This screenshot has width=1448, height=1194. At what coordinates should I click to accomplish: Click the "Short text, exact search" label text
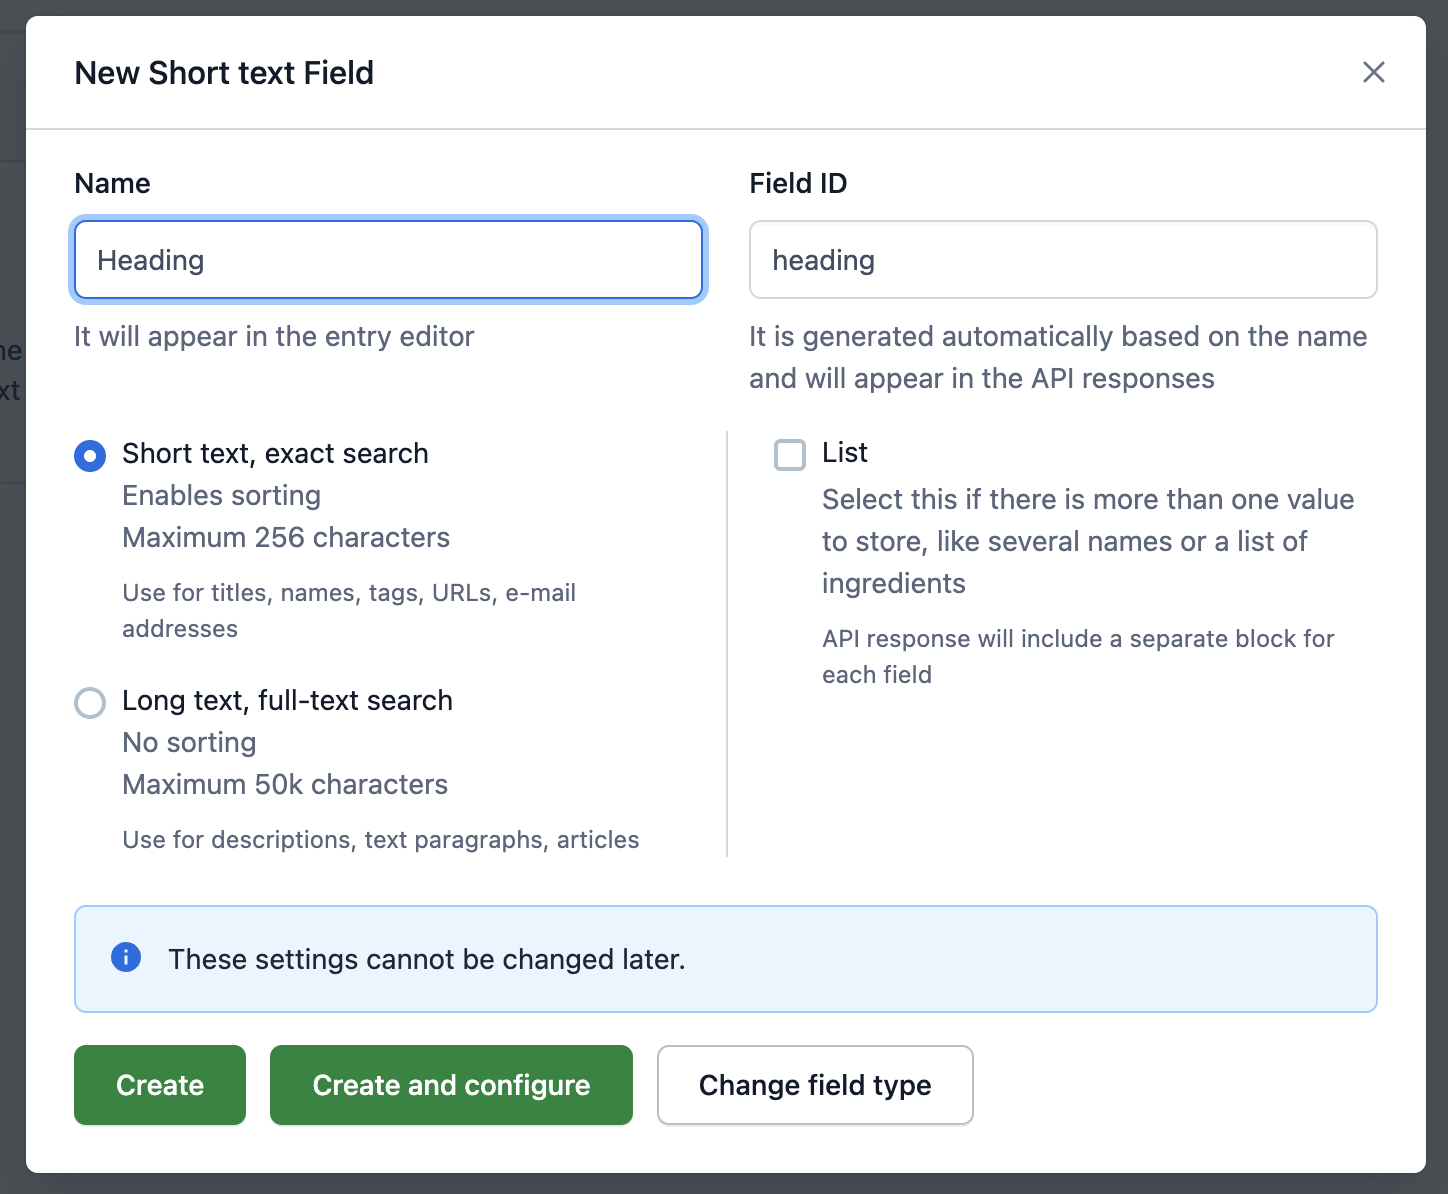275,453
